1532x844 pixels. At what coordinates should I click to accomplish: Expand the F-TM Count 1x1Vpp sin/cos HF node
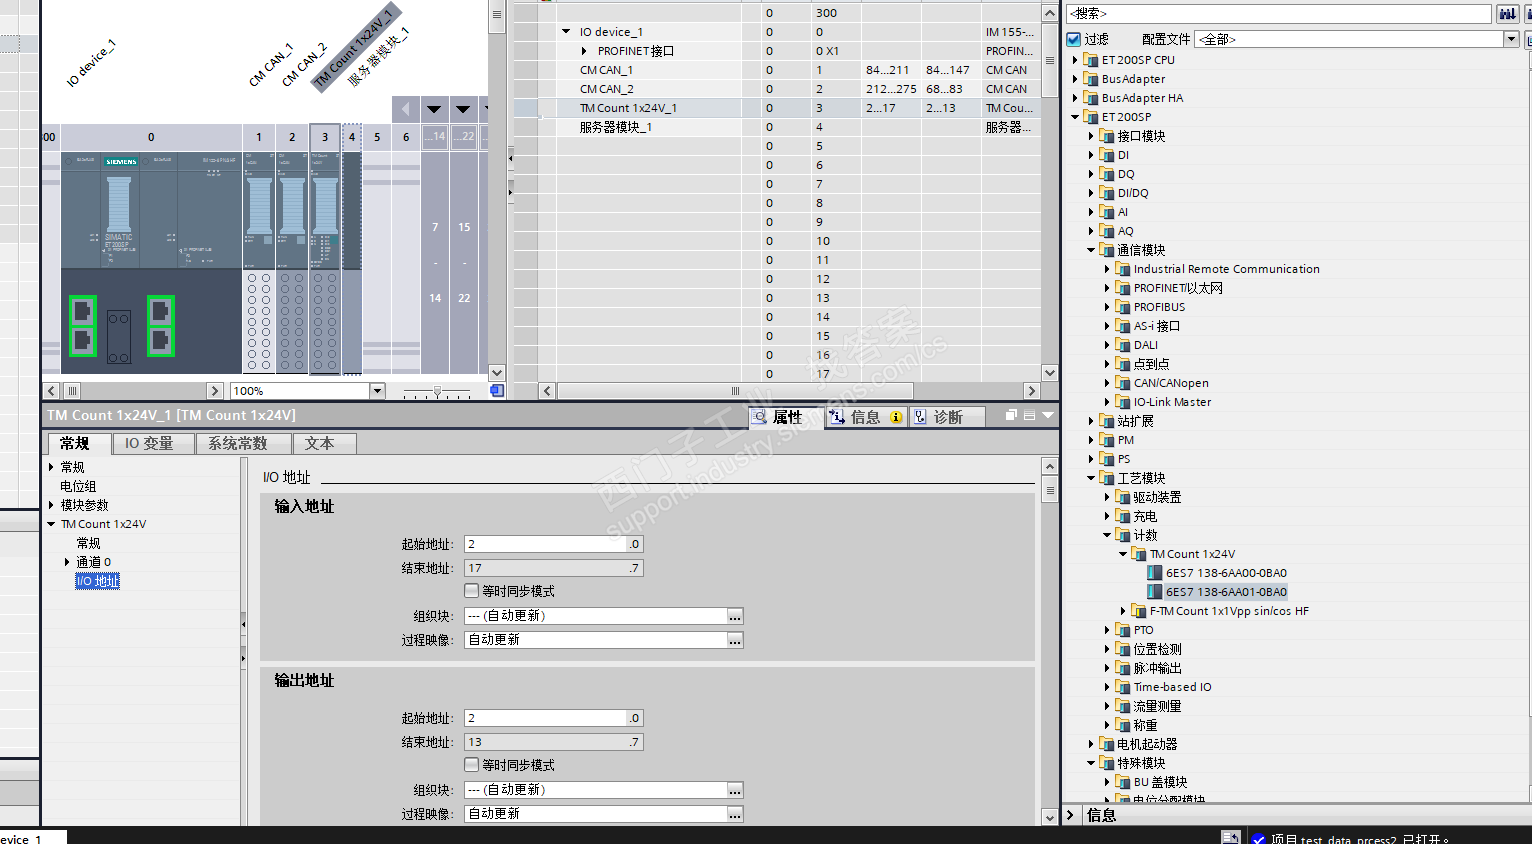point(1123,611)
